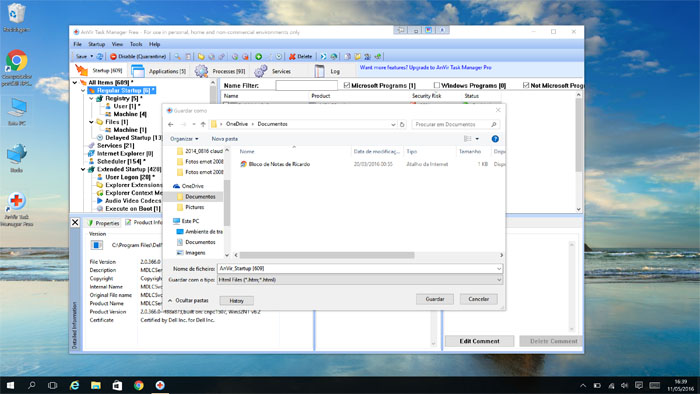Open the Startup menu
The width and height of the screenshot is (700, 394).
point(96,44)
